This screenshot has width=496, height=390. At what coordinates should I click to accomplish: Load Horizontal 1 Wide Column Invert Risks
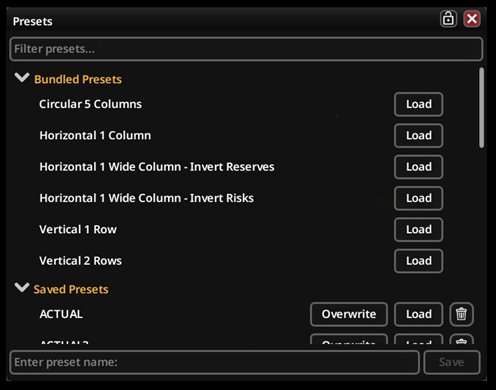pos(419,198)
